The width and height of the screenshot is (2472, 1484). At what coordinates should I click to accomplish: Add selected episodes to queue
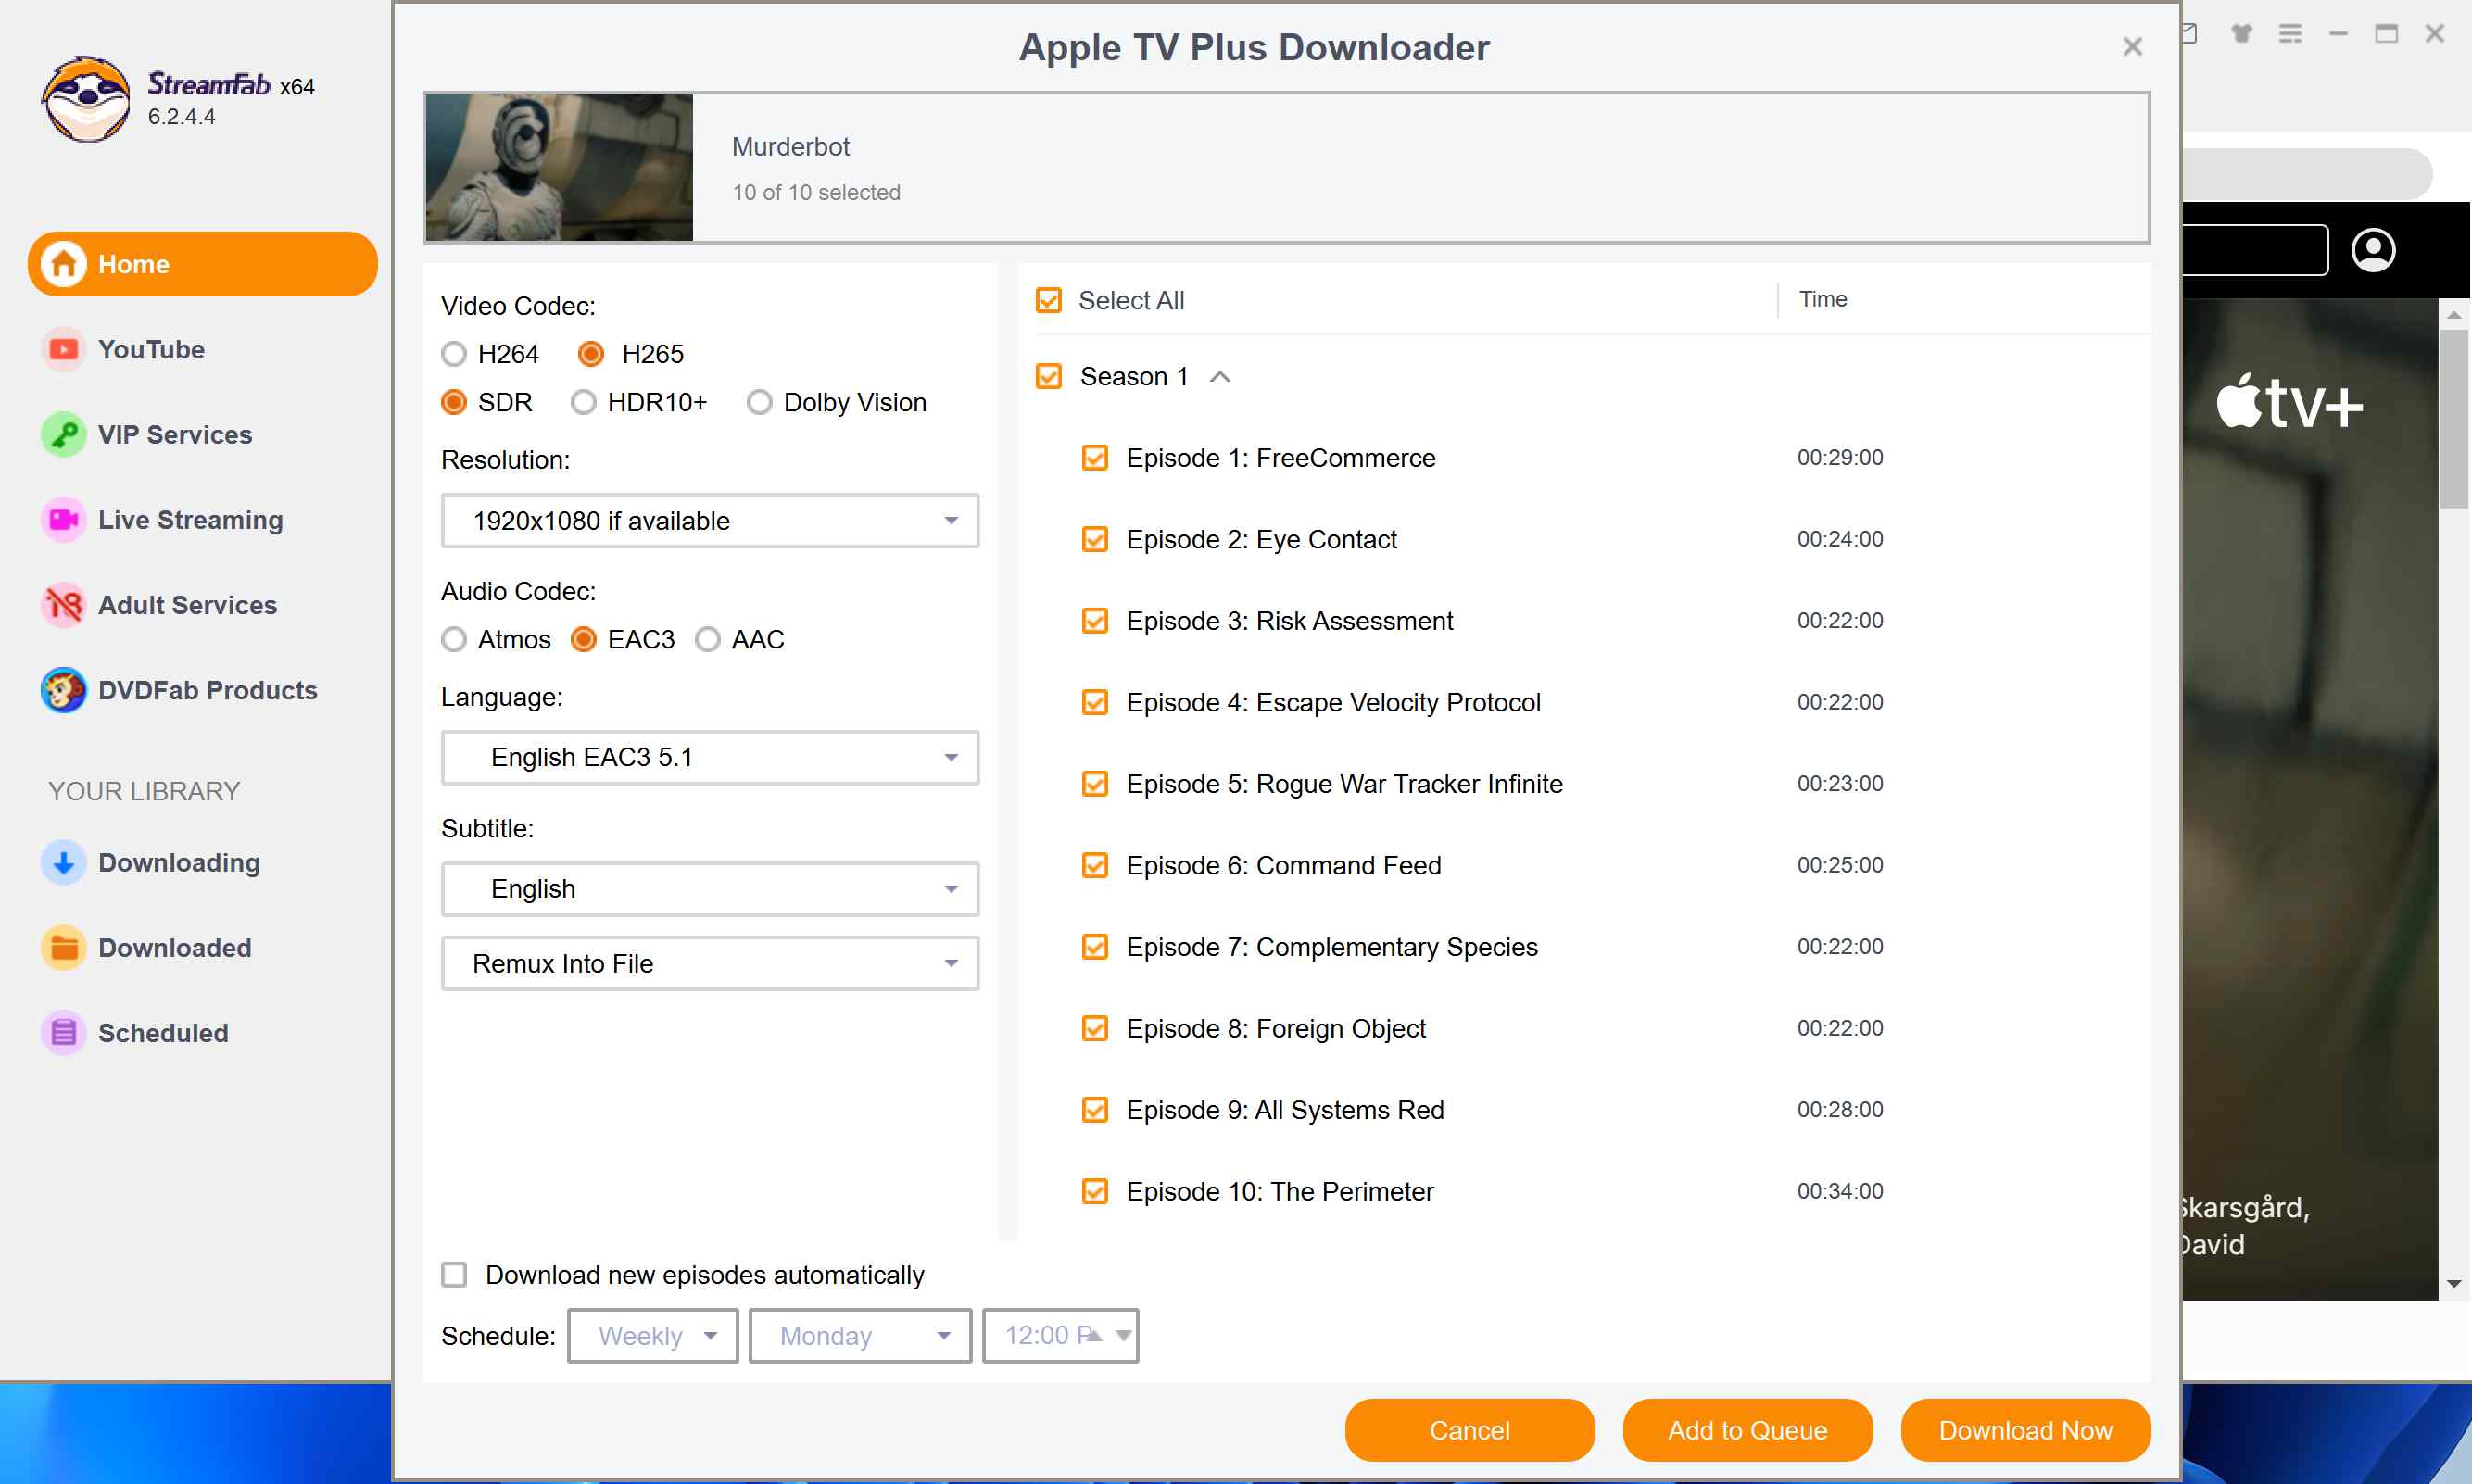[x=1746, y=1430]
